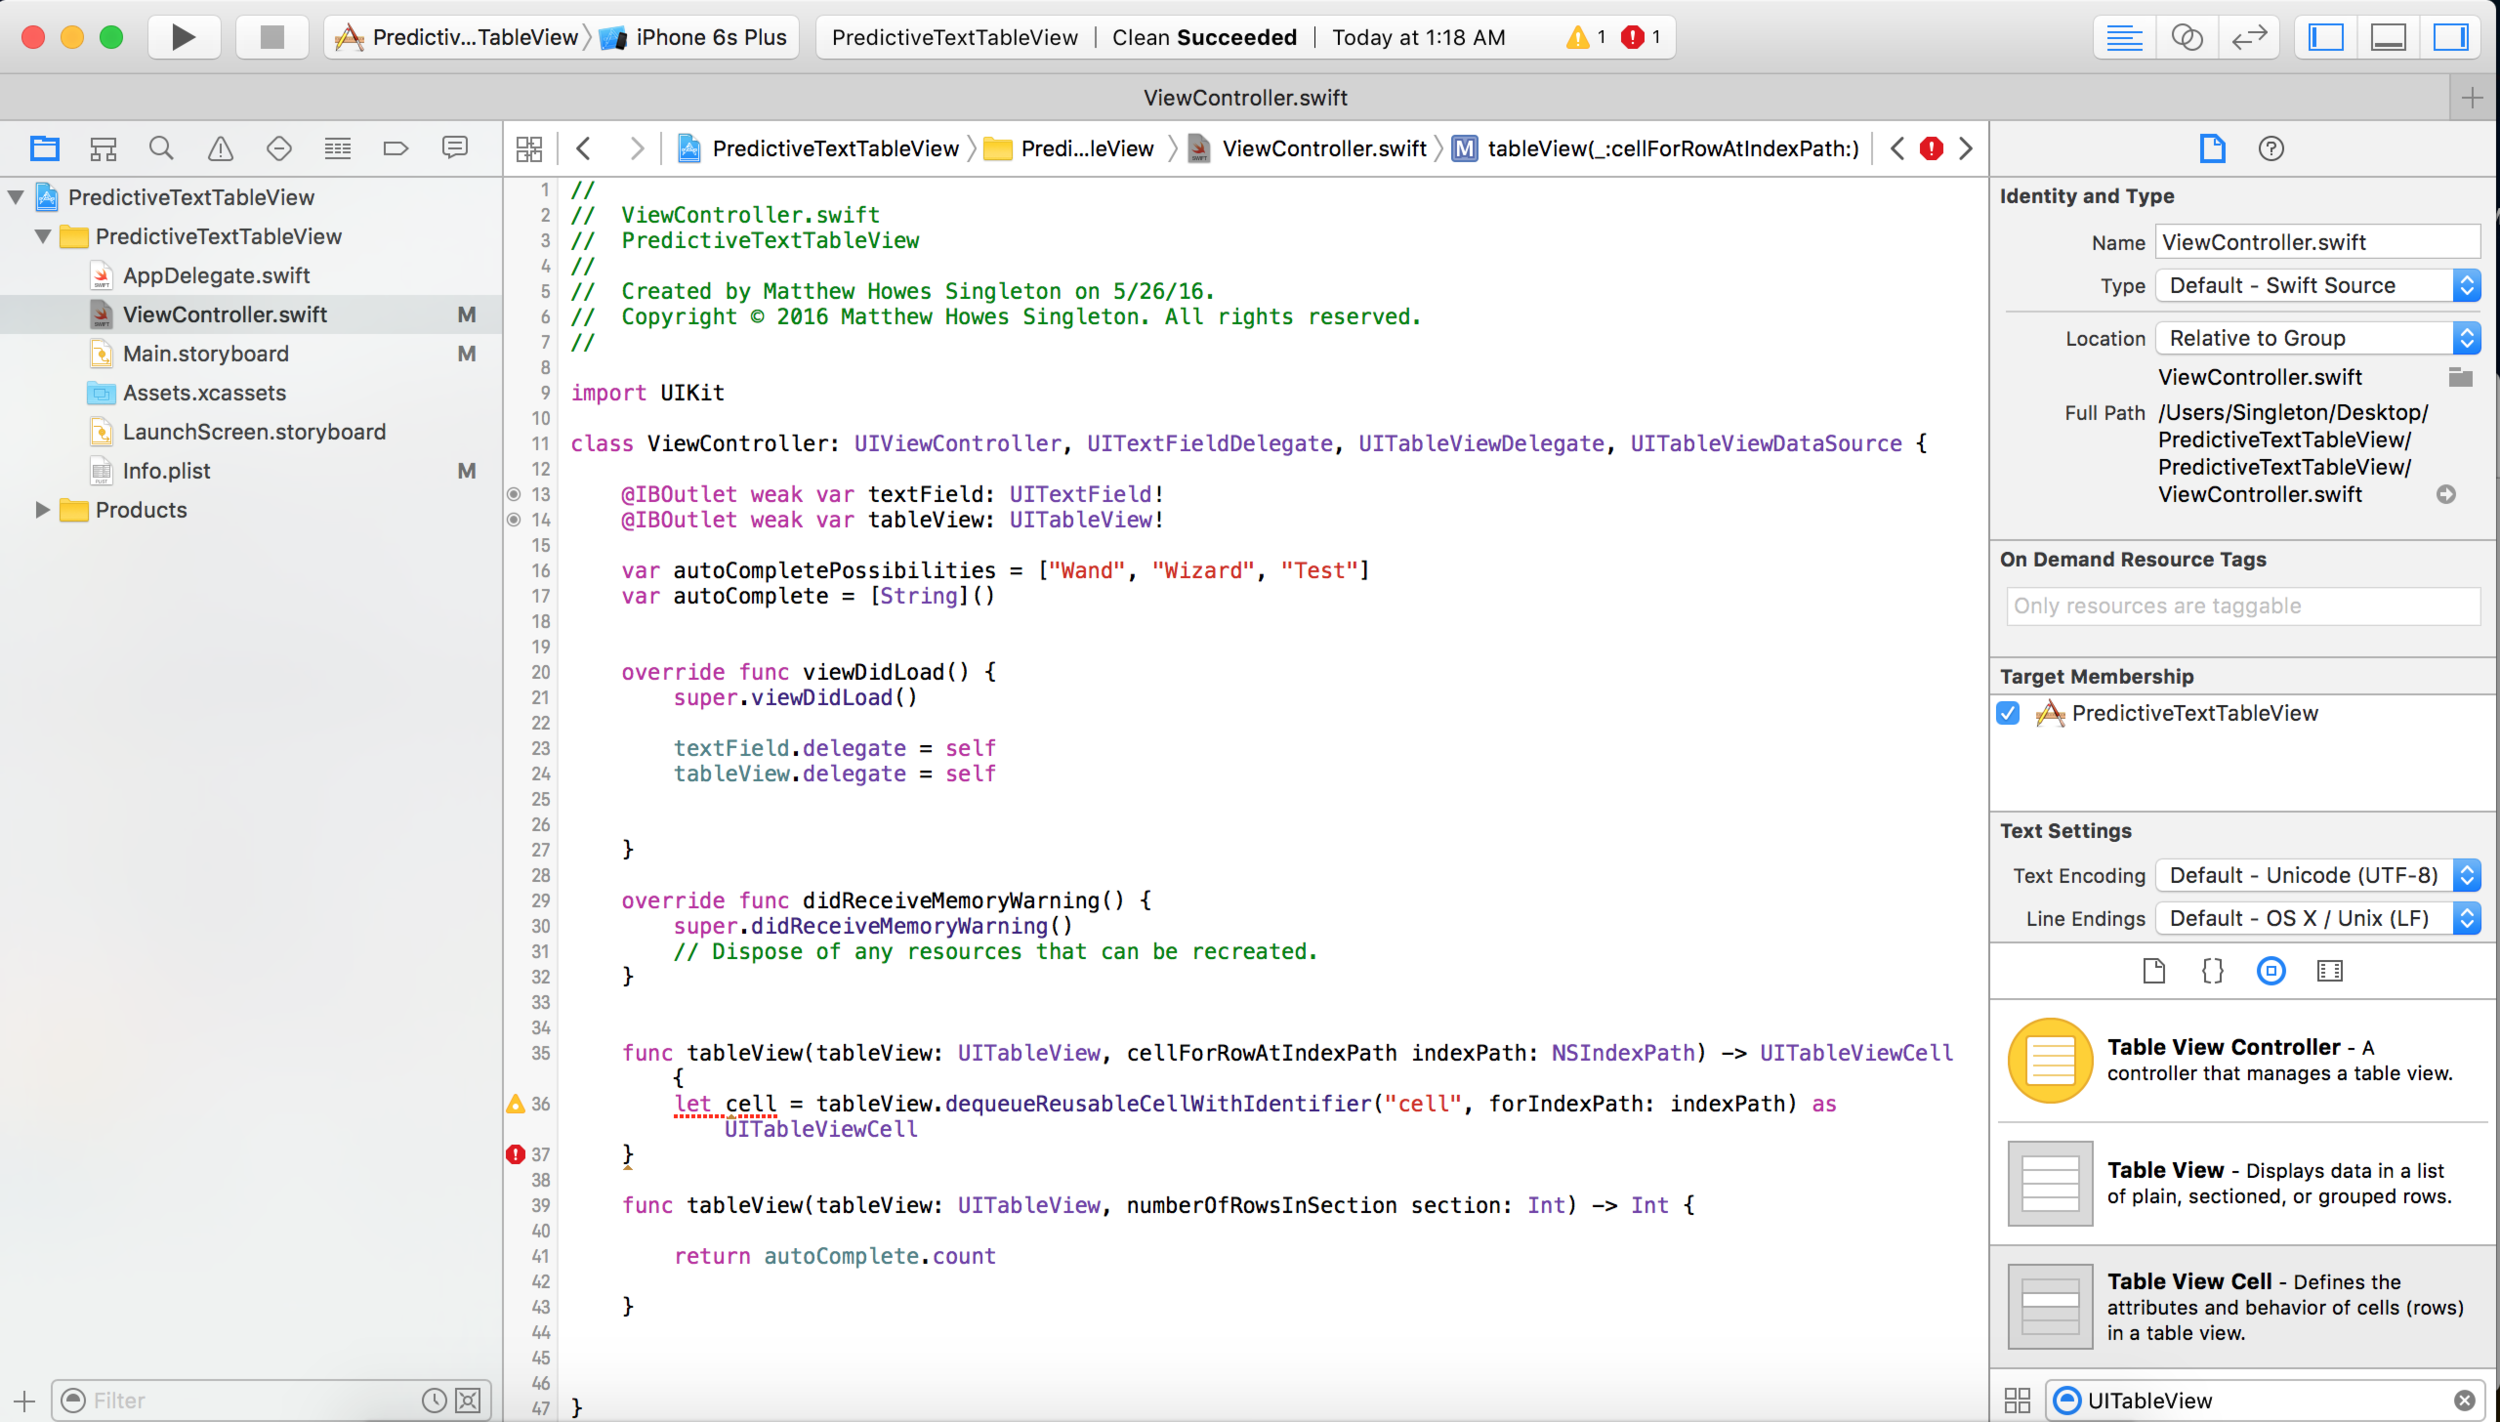Click the navigator Filter field
Viewport: 2500px width, 1422px height.
[252, 1400]
